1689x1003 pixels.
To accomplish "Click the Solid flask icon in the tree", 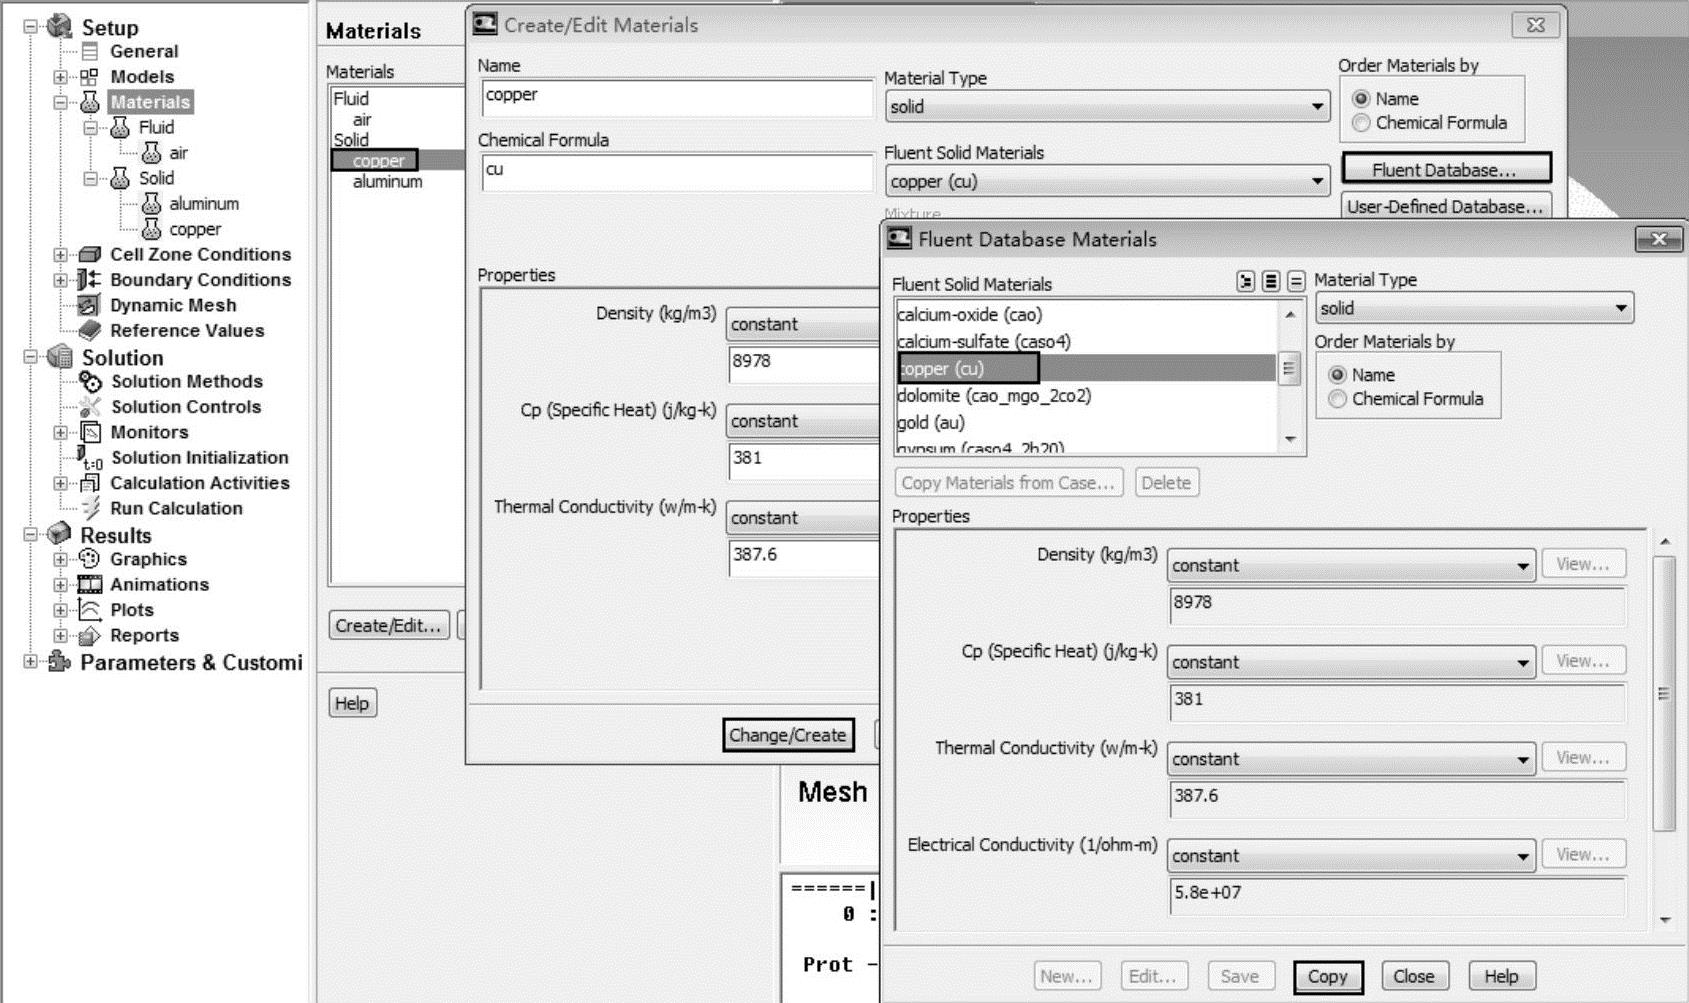I will [120, 178].
